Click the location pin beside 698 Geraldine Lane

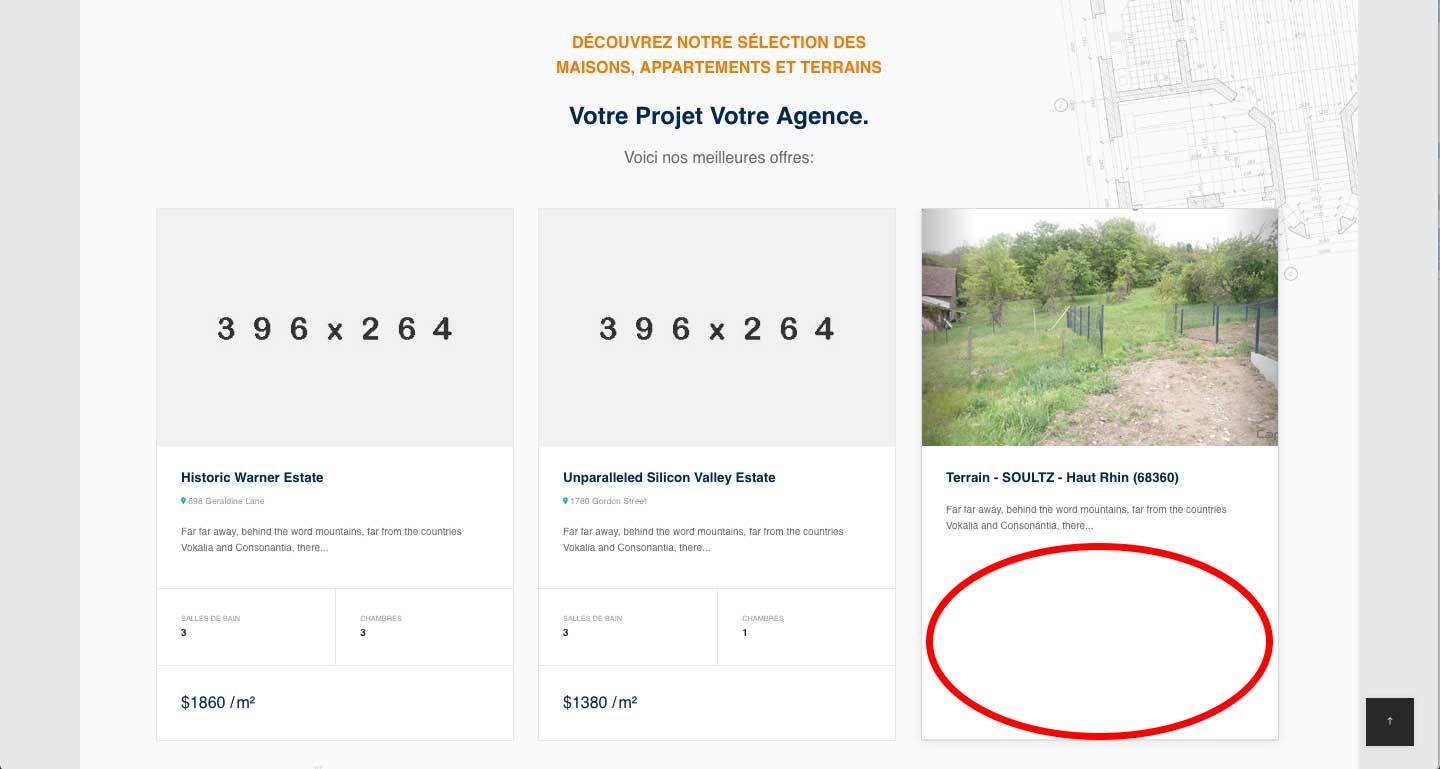tap(183, 501)
